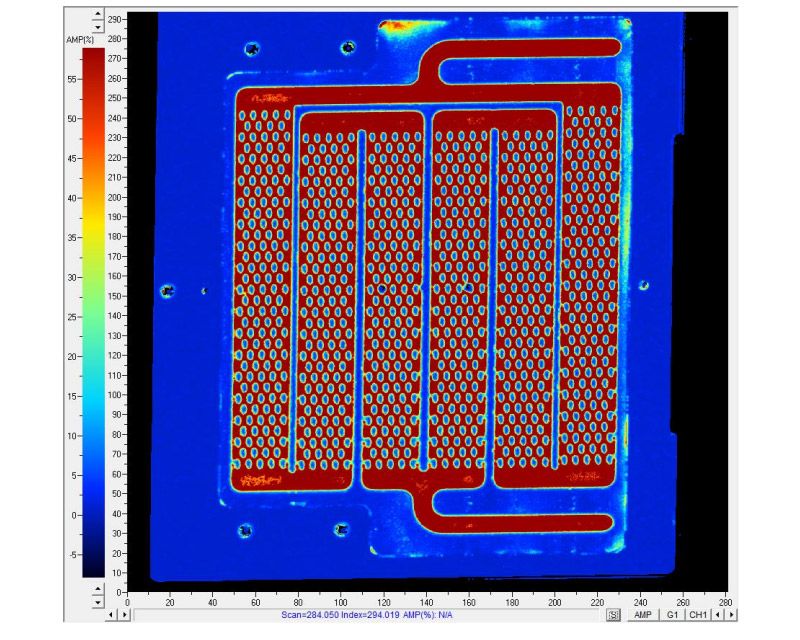Image resolution: width=800 pixels, height=640 pixels.
Task: Click the AMP(%) label above the color bar
Action: (80, 37)
